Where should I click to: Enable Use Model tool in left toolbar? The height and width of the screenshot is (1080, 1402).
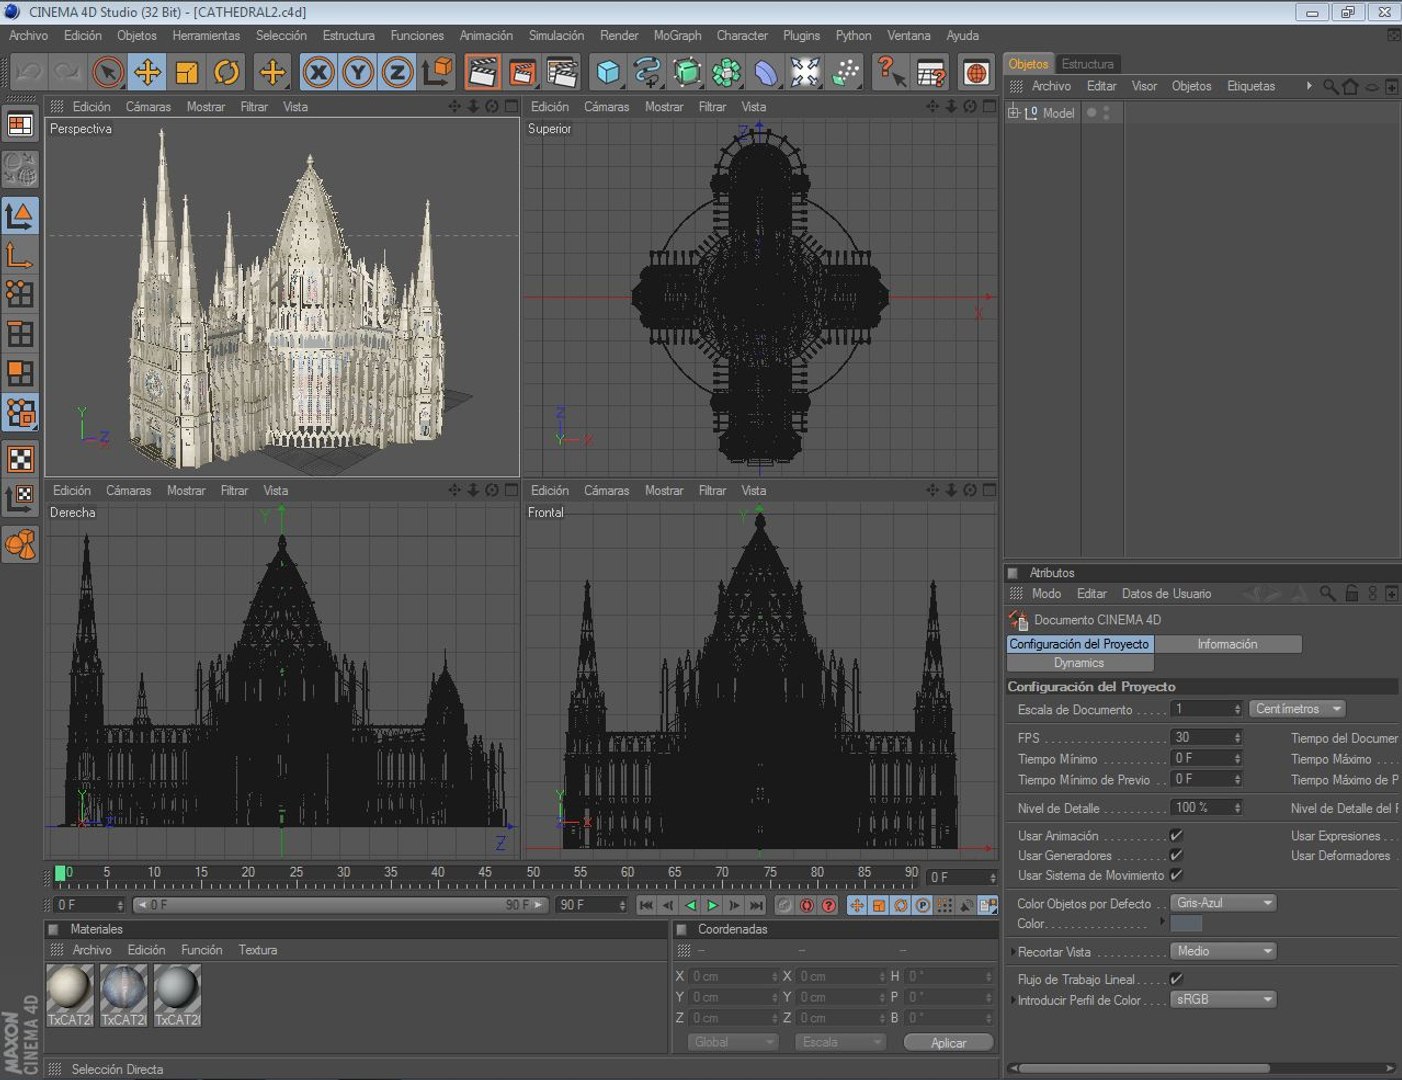click(20, 215)
